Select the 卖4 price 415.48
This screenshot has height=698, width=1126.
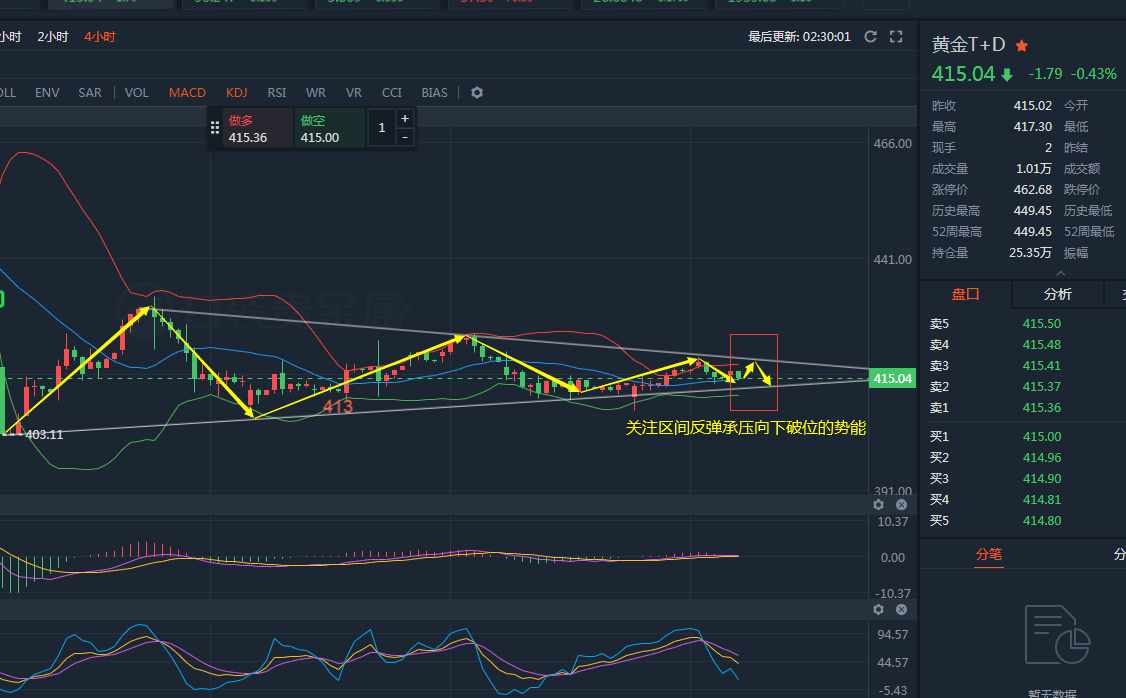click(1041, 345)
